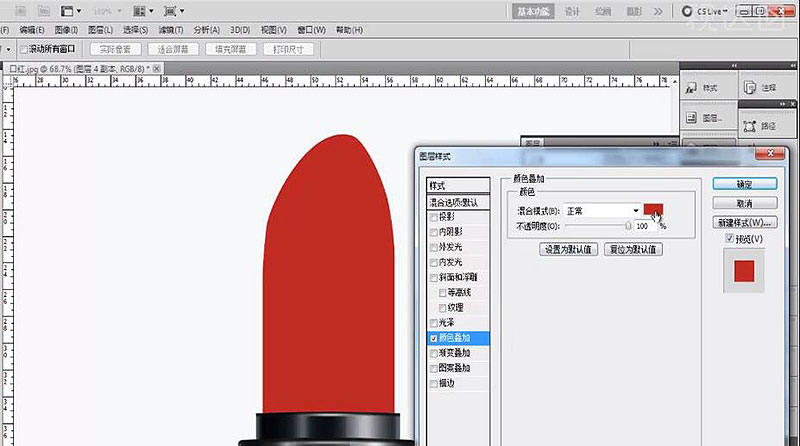Open the Paths (路径) panel icon
Image resolution: width=800 pixels, height=446 pixels.
click(749, 126)
